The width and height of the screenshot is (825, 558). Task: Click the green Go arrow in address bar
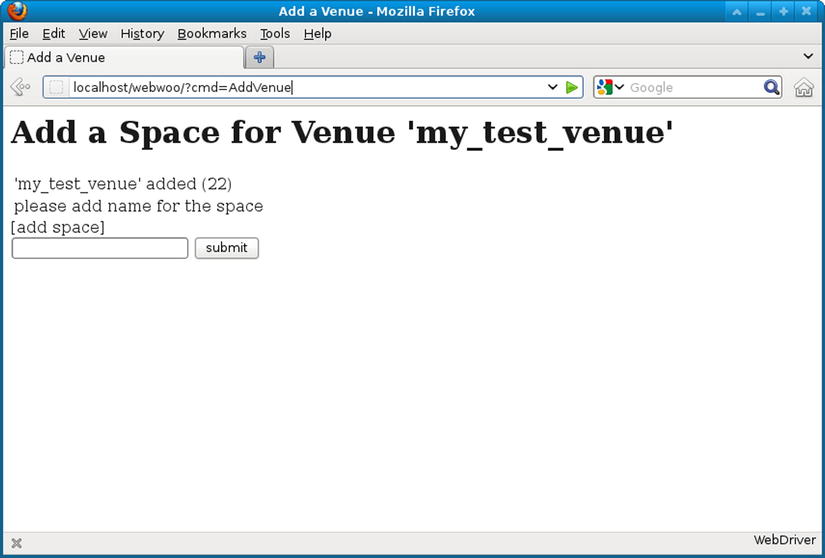point(571,87)
